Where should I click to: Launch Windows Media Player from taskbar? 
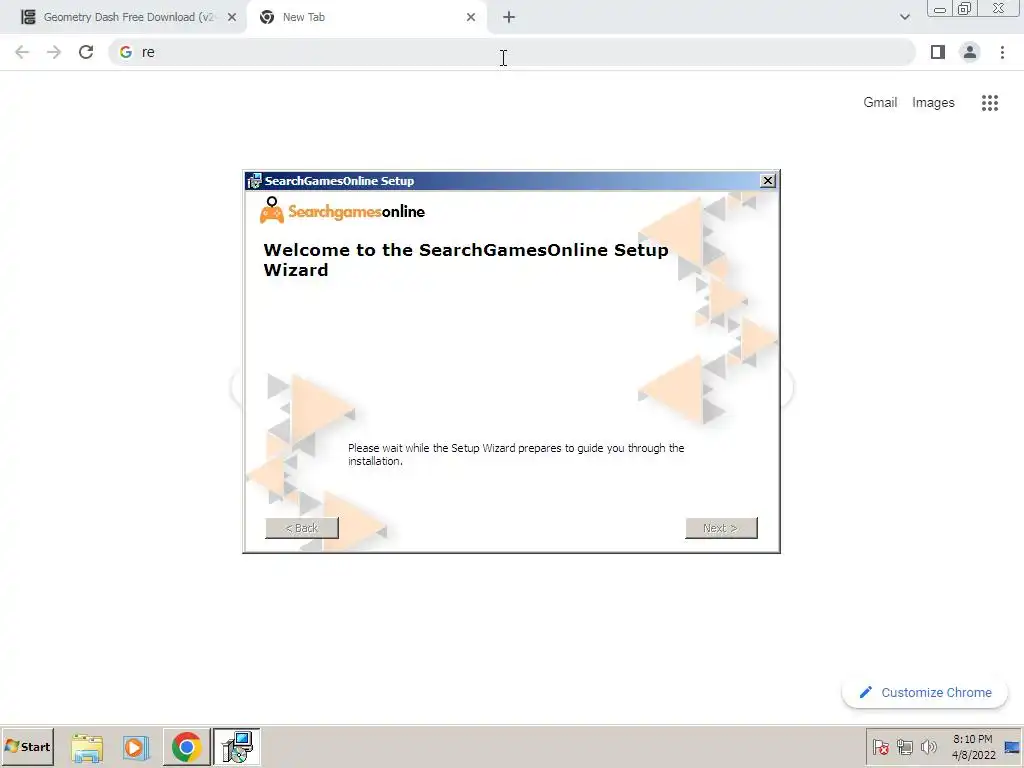tap(136, 747)
